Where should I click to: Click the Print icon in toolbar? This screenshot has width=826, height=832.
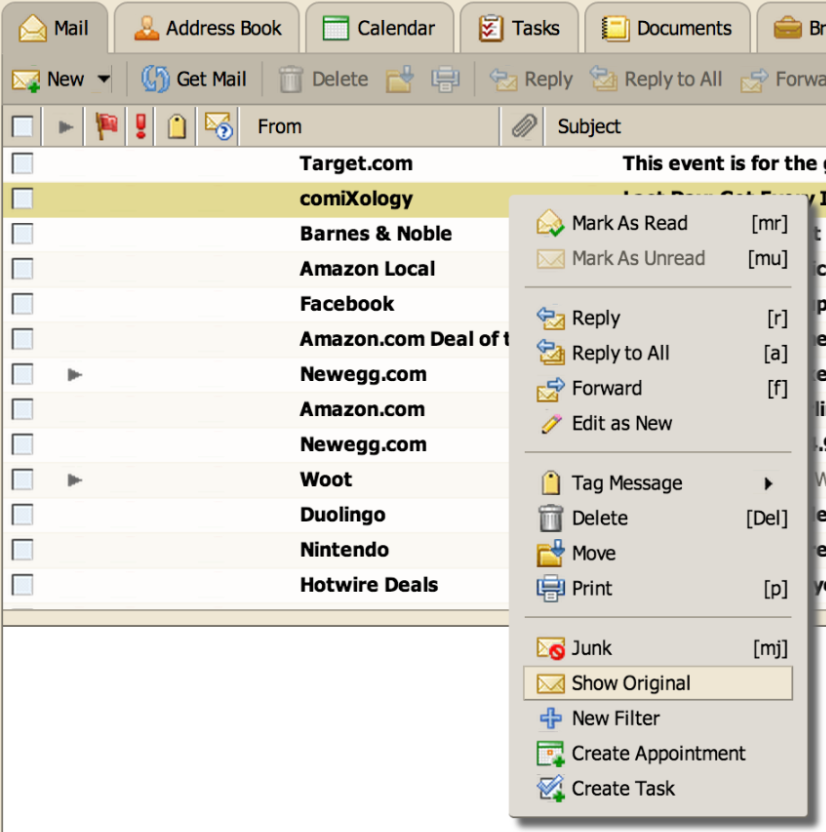click(x=445, y=79)
